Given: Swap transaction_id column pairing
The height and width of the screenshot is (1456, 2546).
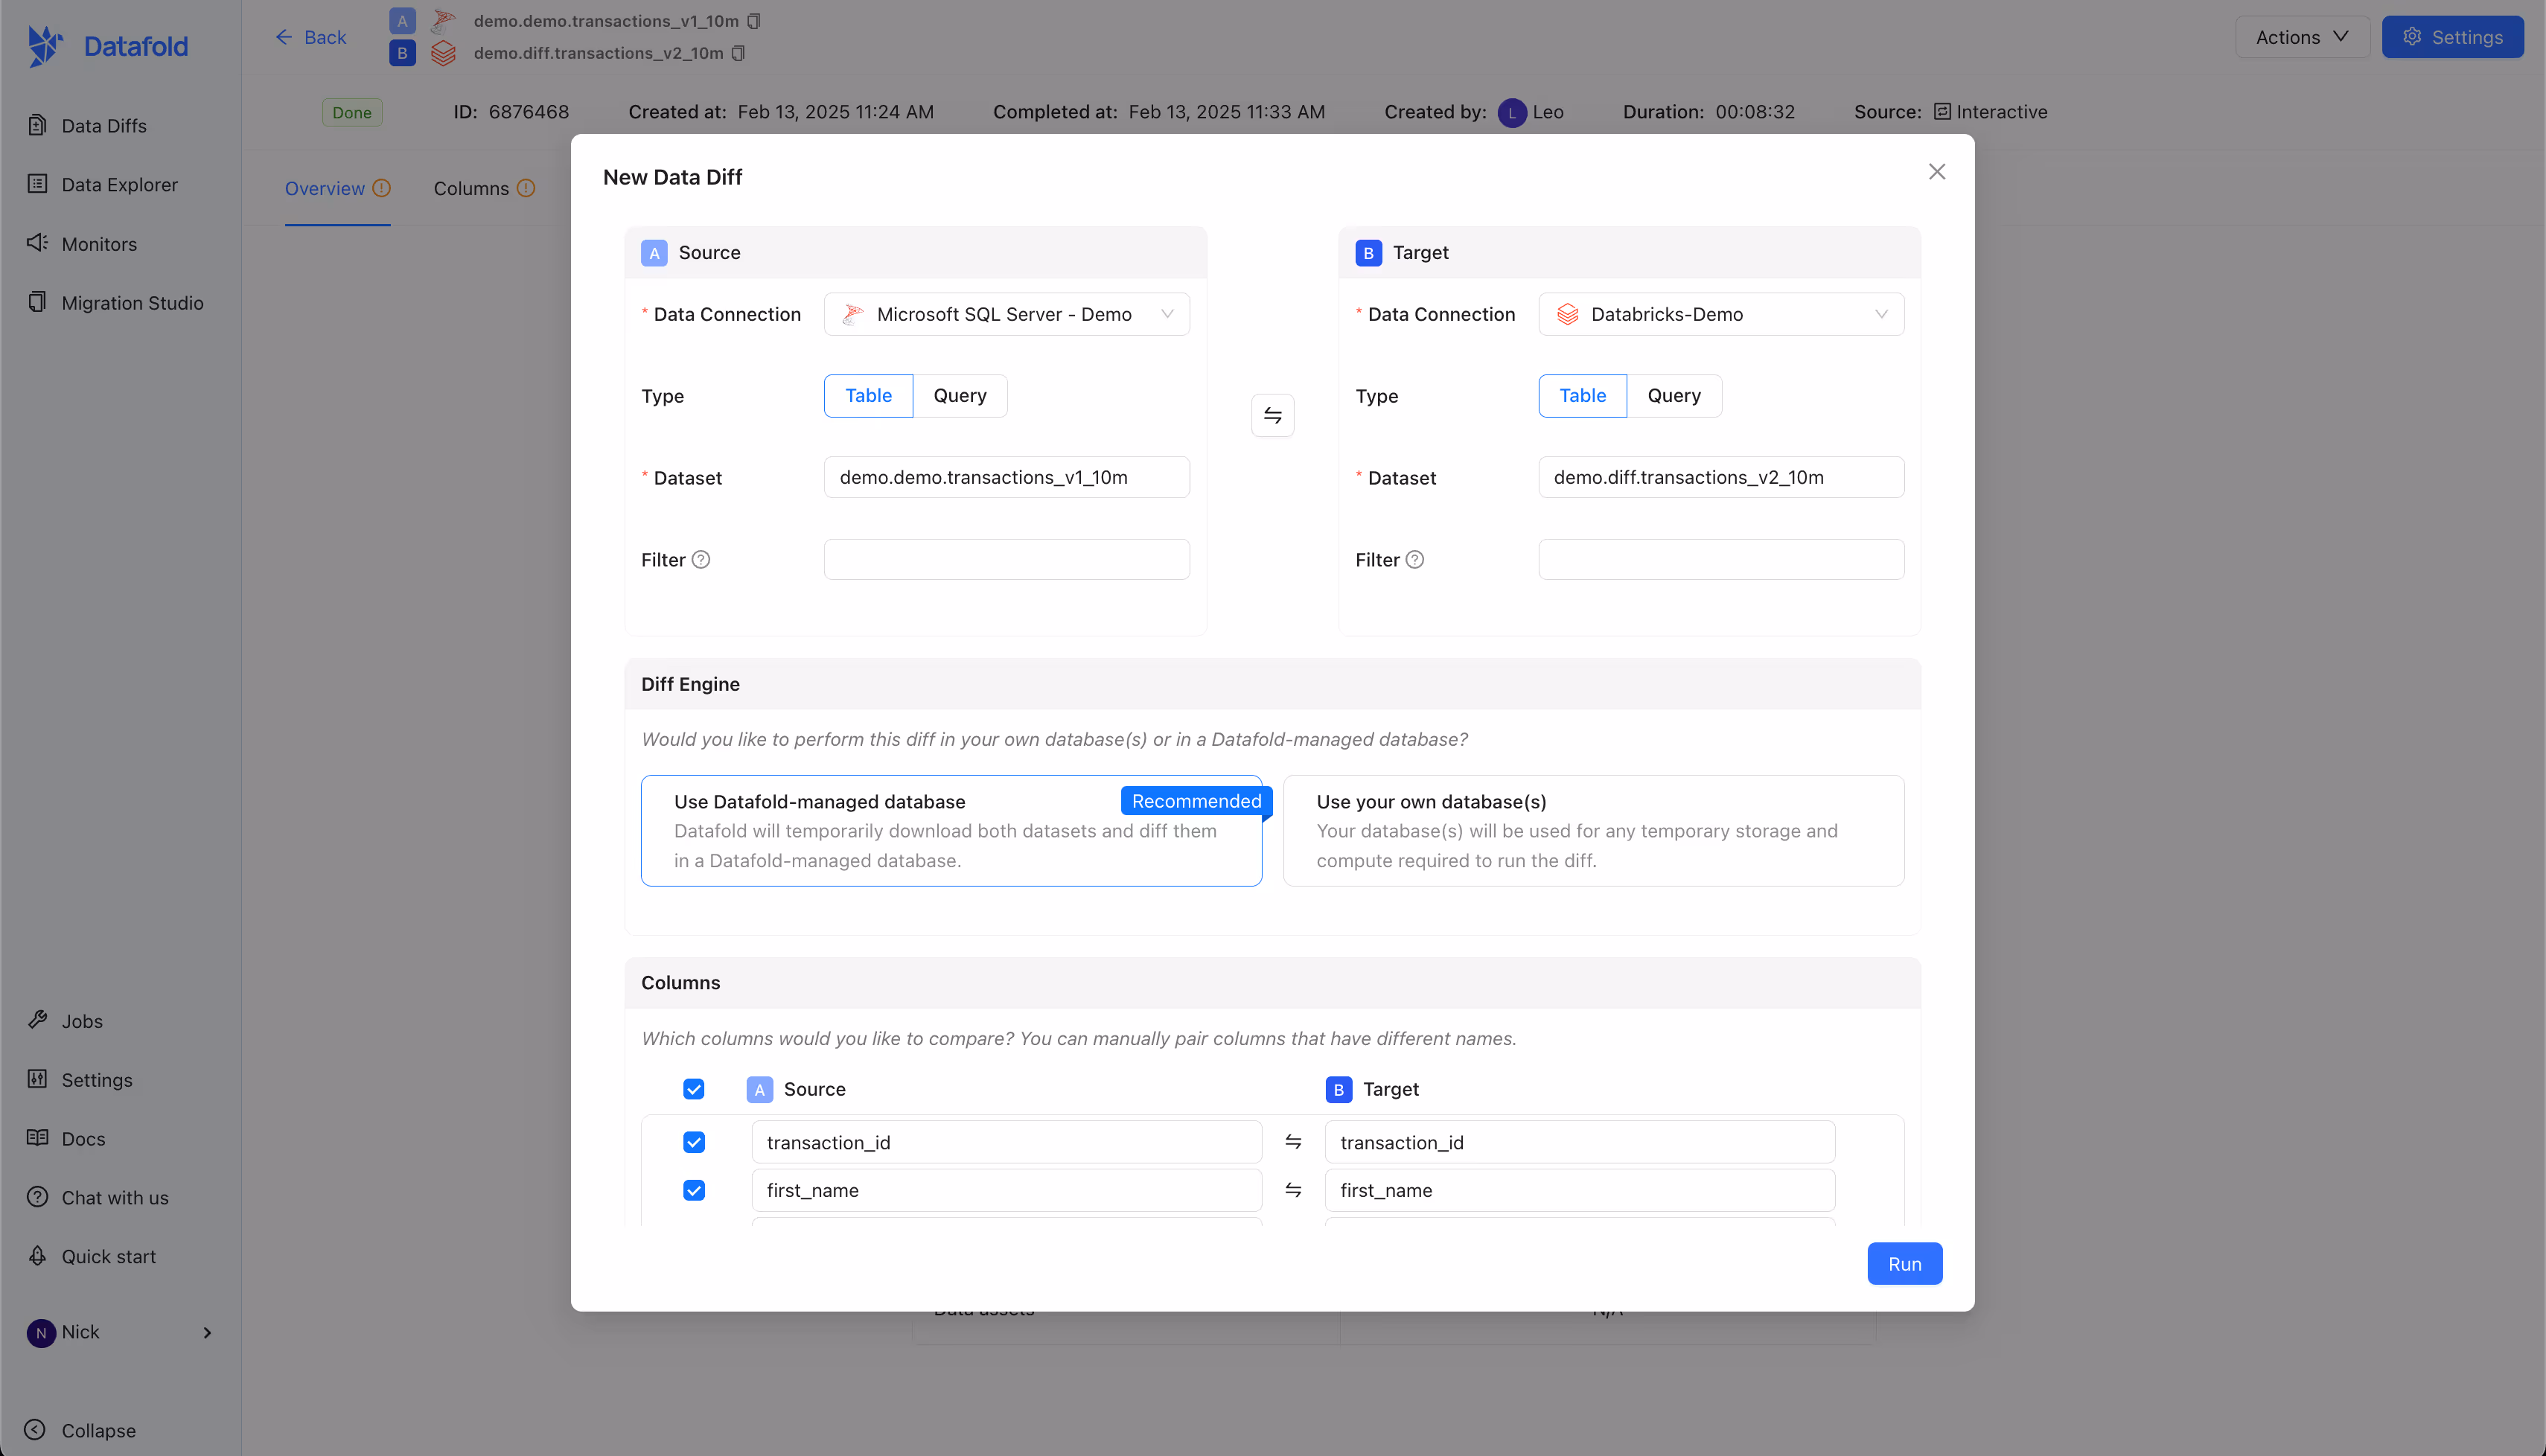Looking at the screenshot, I should pyautogui.click(x=1293, y=1142).
